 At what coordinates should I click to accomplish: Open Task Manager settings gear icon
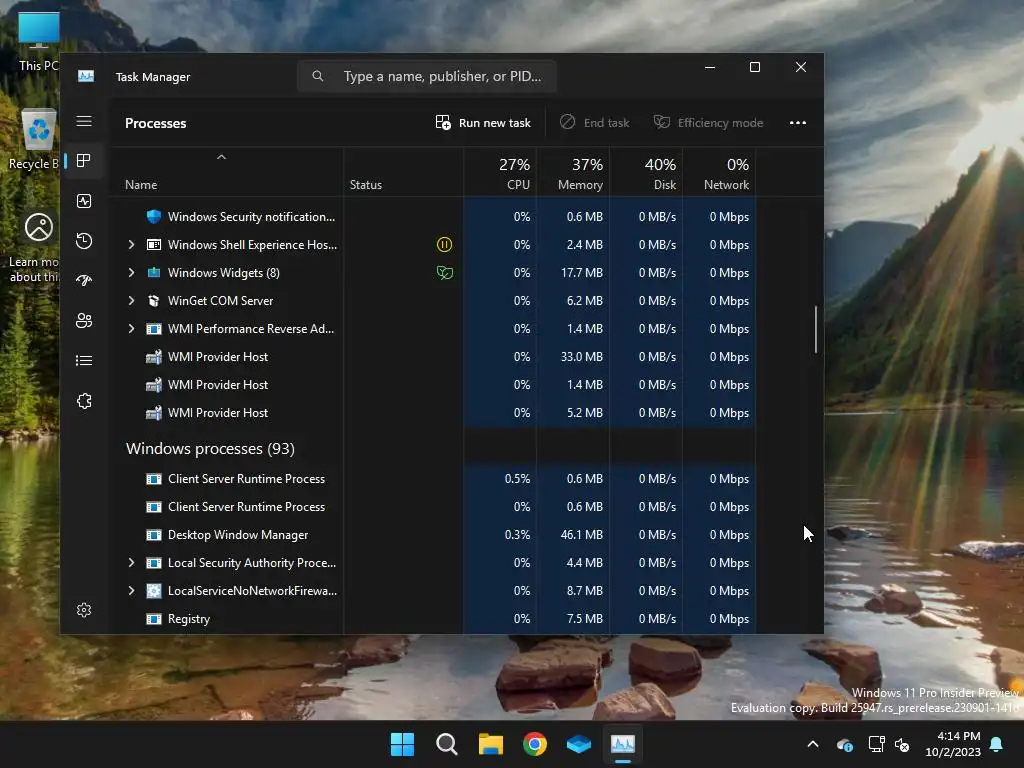[x=84, y=610]
